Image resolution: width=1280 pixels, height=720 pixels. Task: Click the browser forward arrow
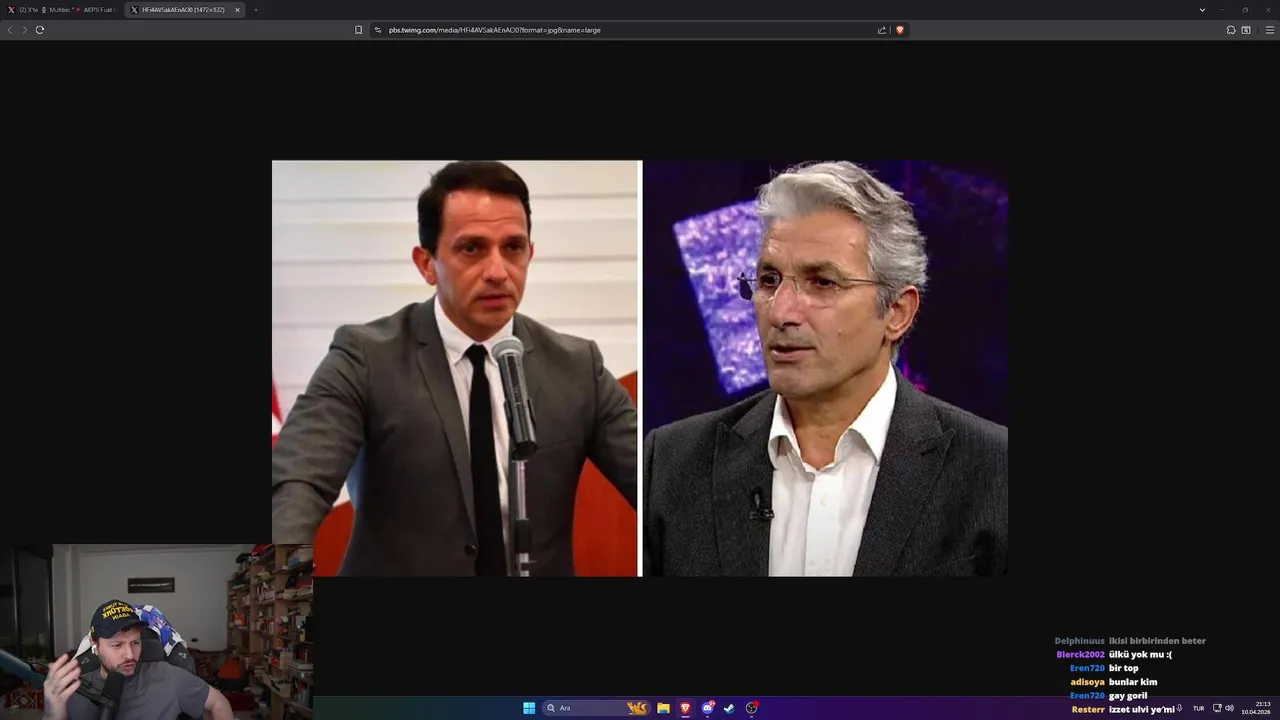pyautogui.click(x=25, y=30)
